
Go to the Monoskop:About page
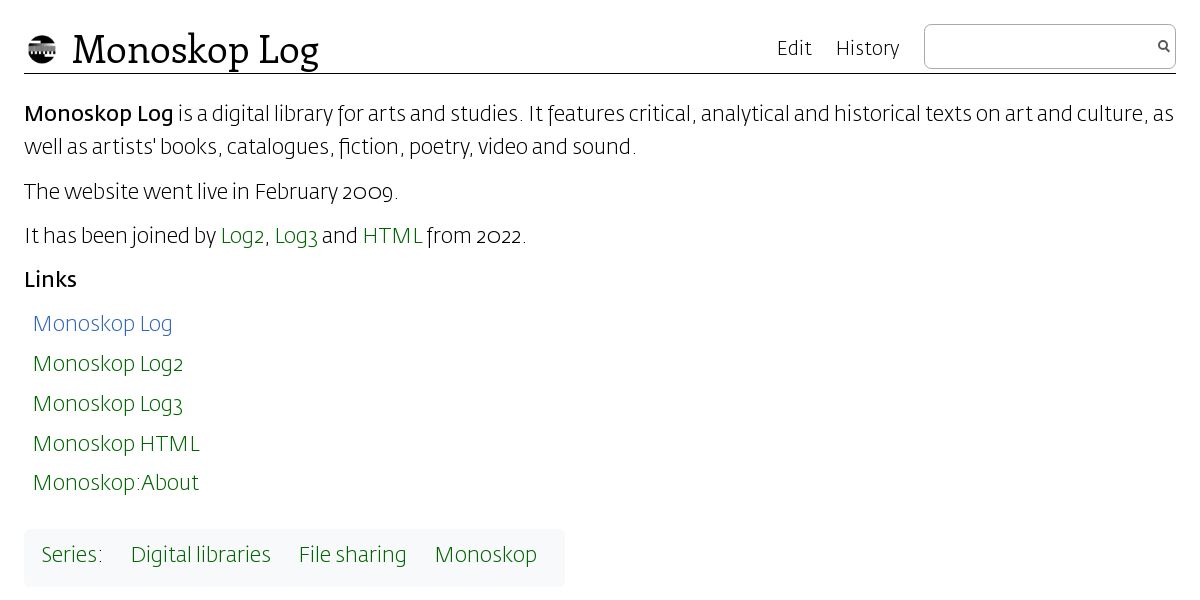coord(116,483)
